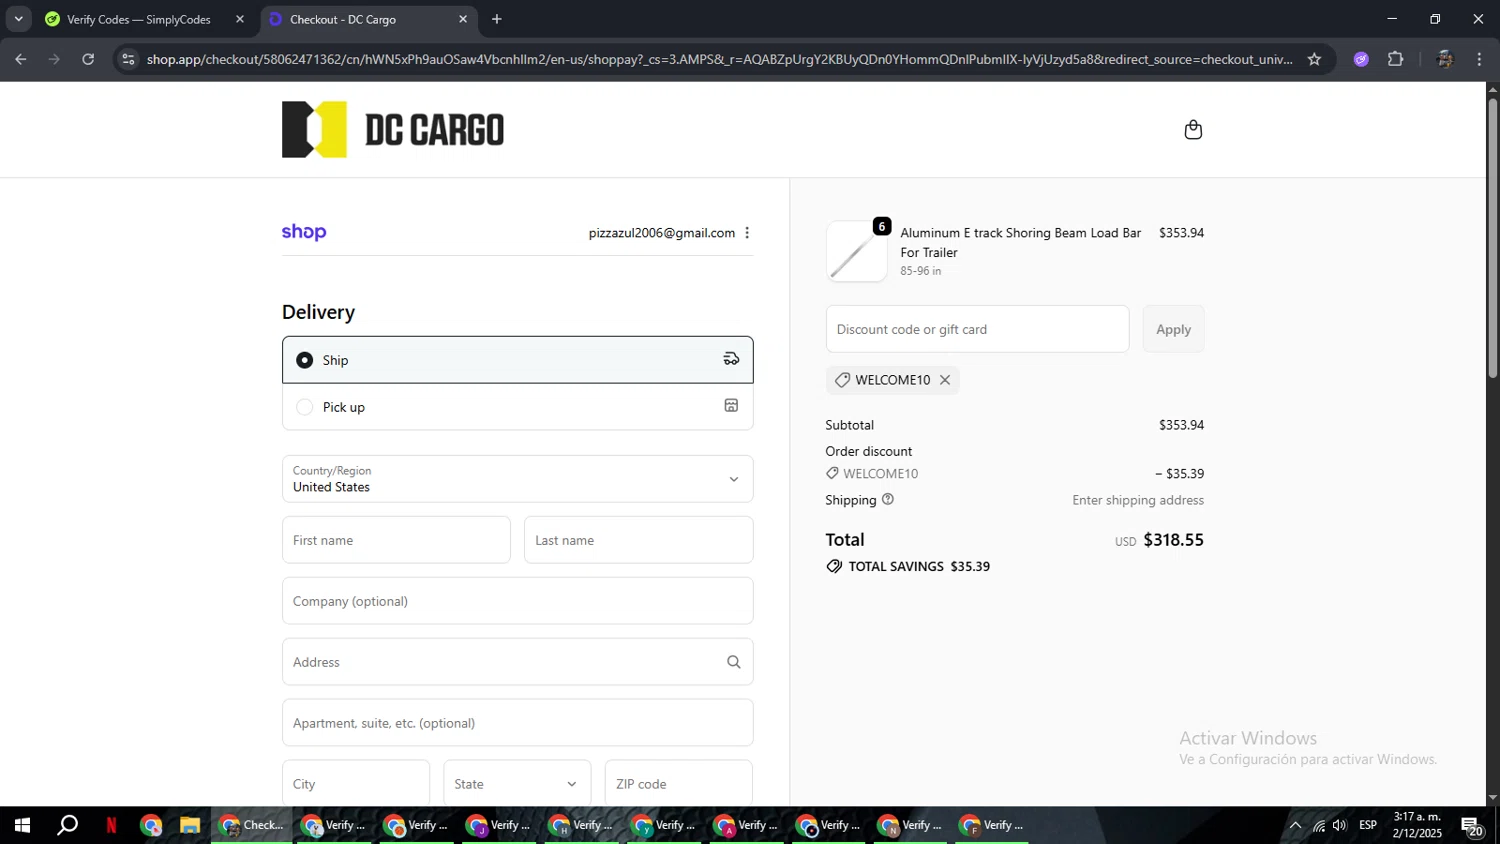
Task: Select the Pick up delivery option
Action: point(517,407)
